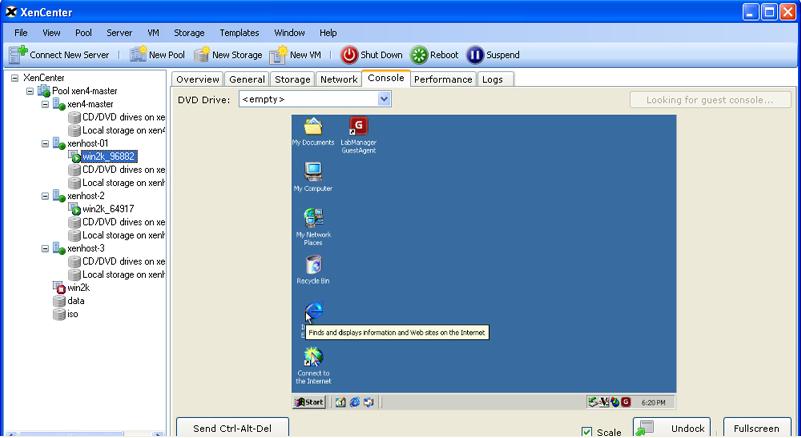
Task: Switch to the Overview tab
Action: (198, 79)
